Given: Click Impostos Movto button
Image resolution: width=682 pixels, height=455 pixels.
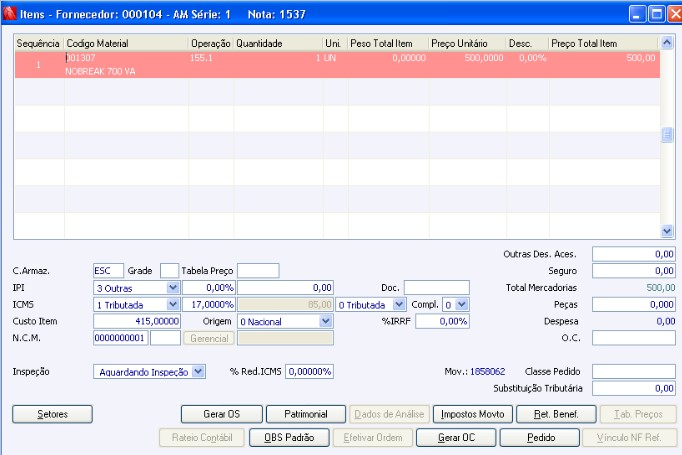Looking at the screenshot, I should pyautogui.click(x=473, y=414).
